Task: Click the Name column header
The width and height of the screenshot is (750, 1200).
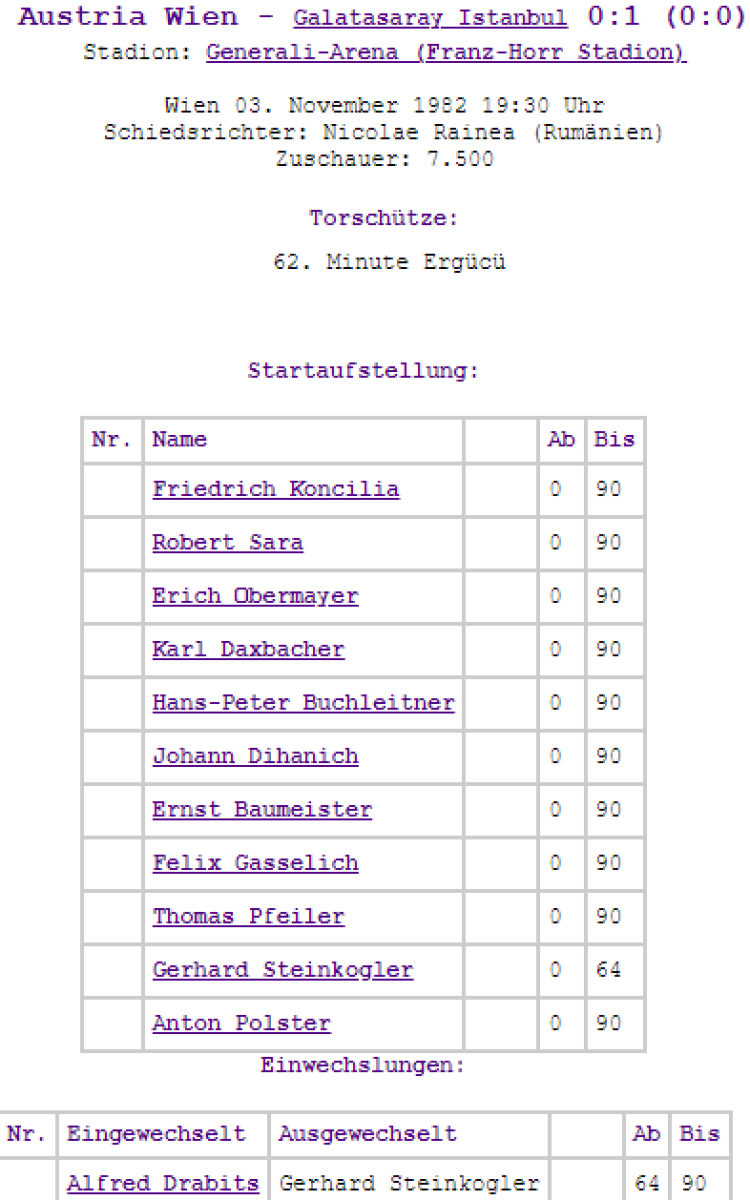Action: coord(180,440)
